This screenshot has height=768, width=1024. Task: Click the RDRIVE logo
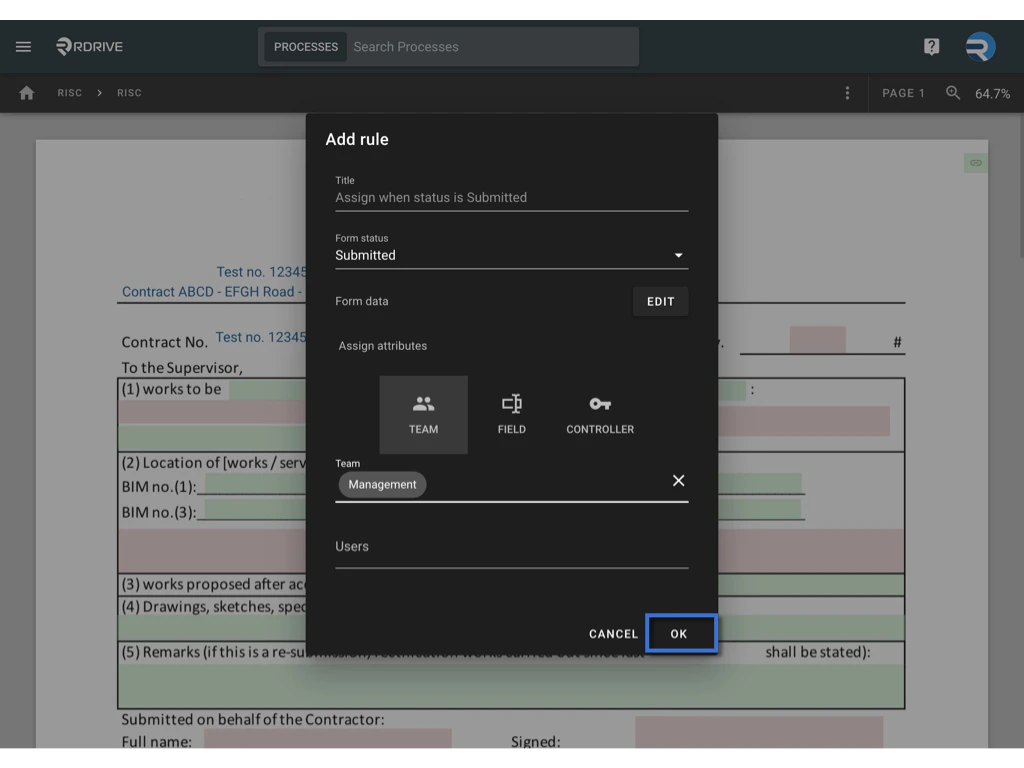click(x=88, y=46)
